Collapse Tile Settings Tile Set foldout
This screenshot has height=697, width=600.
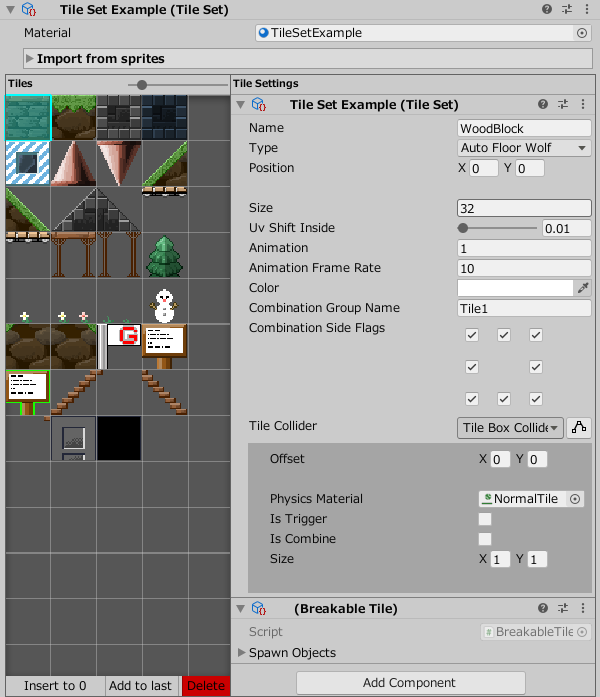click(240, 104)
